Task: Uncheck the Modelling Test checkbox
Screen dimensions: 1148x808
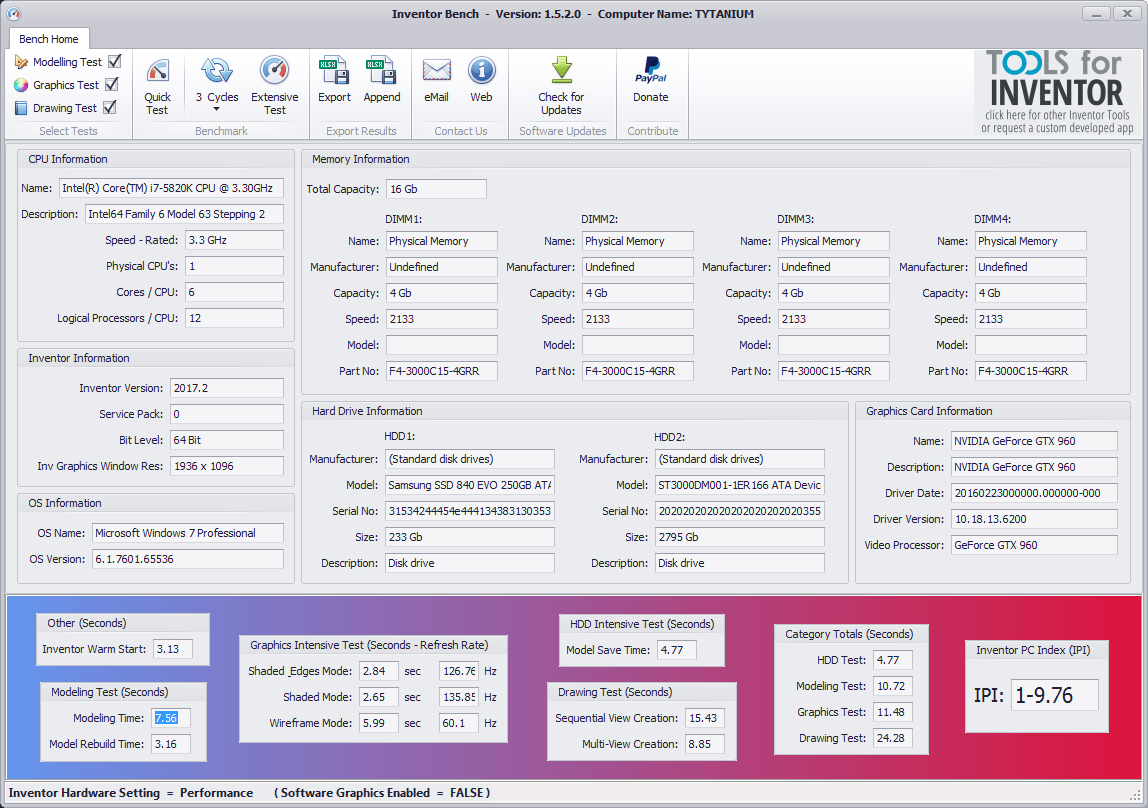Action: tap(113, 61)
